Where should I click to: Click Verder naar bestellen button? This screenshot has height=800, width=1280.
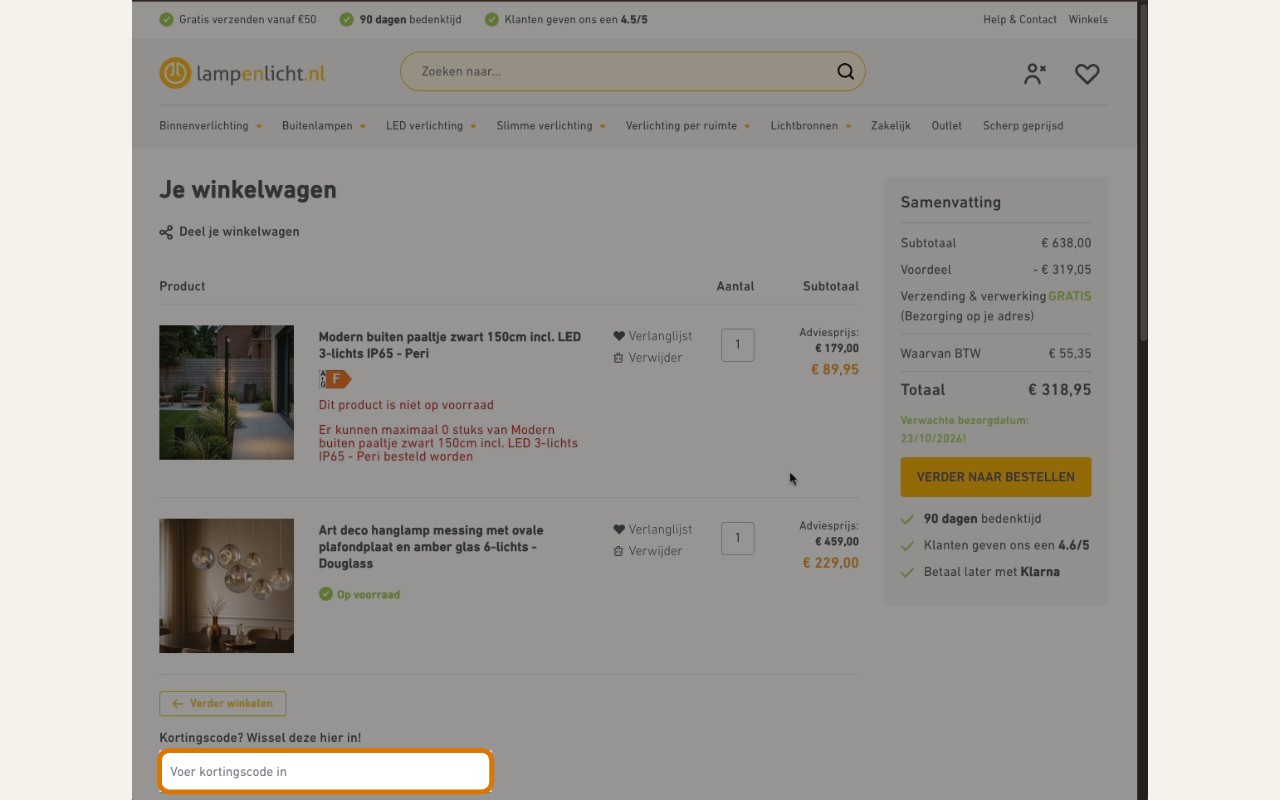tap(996, 477)
